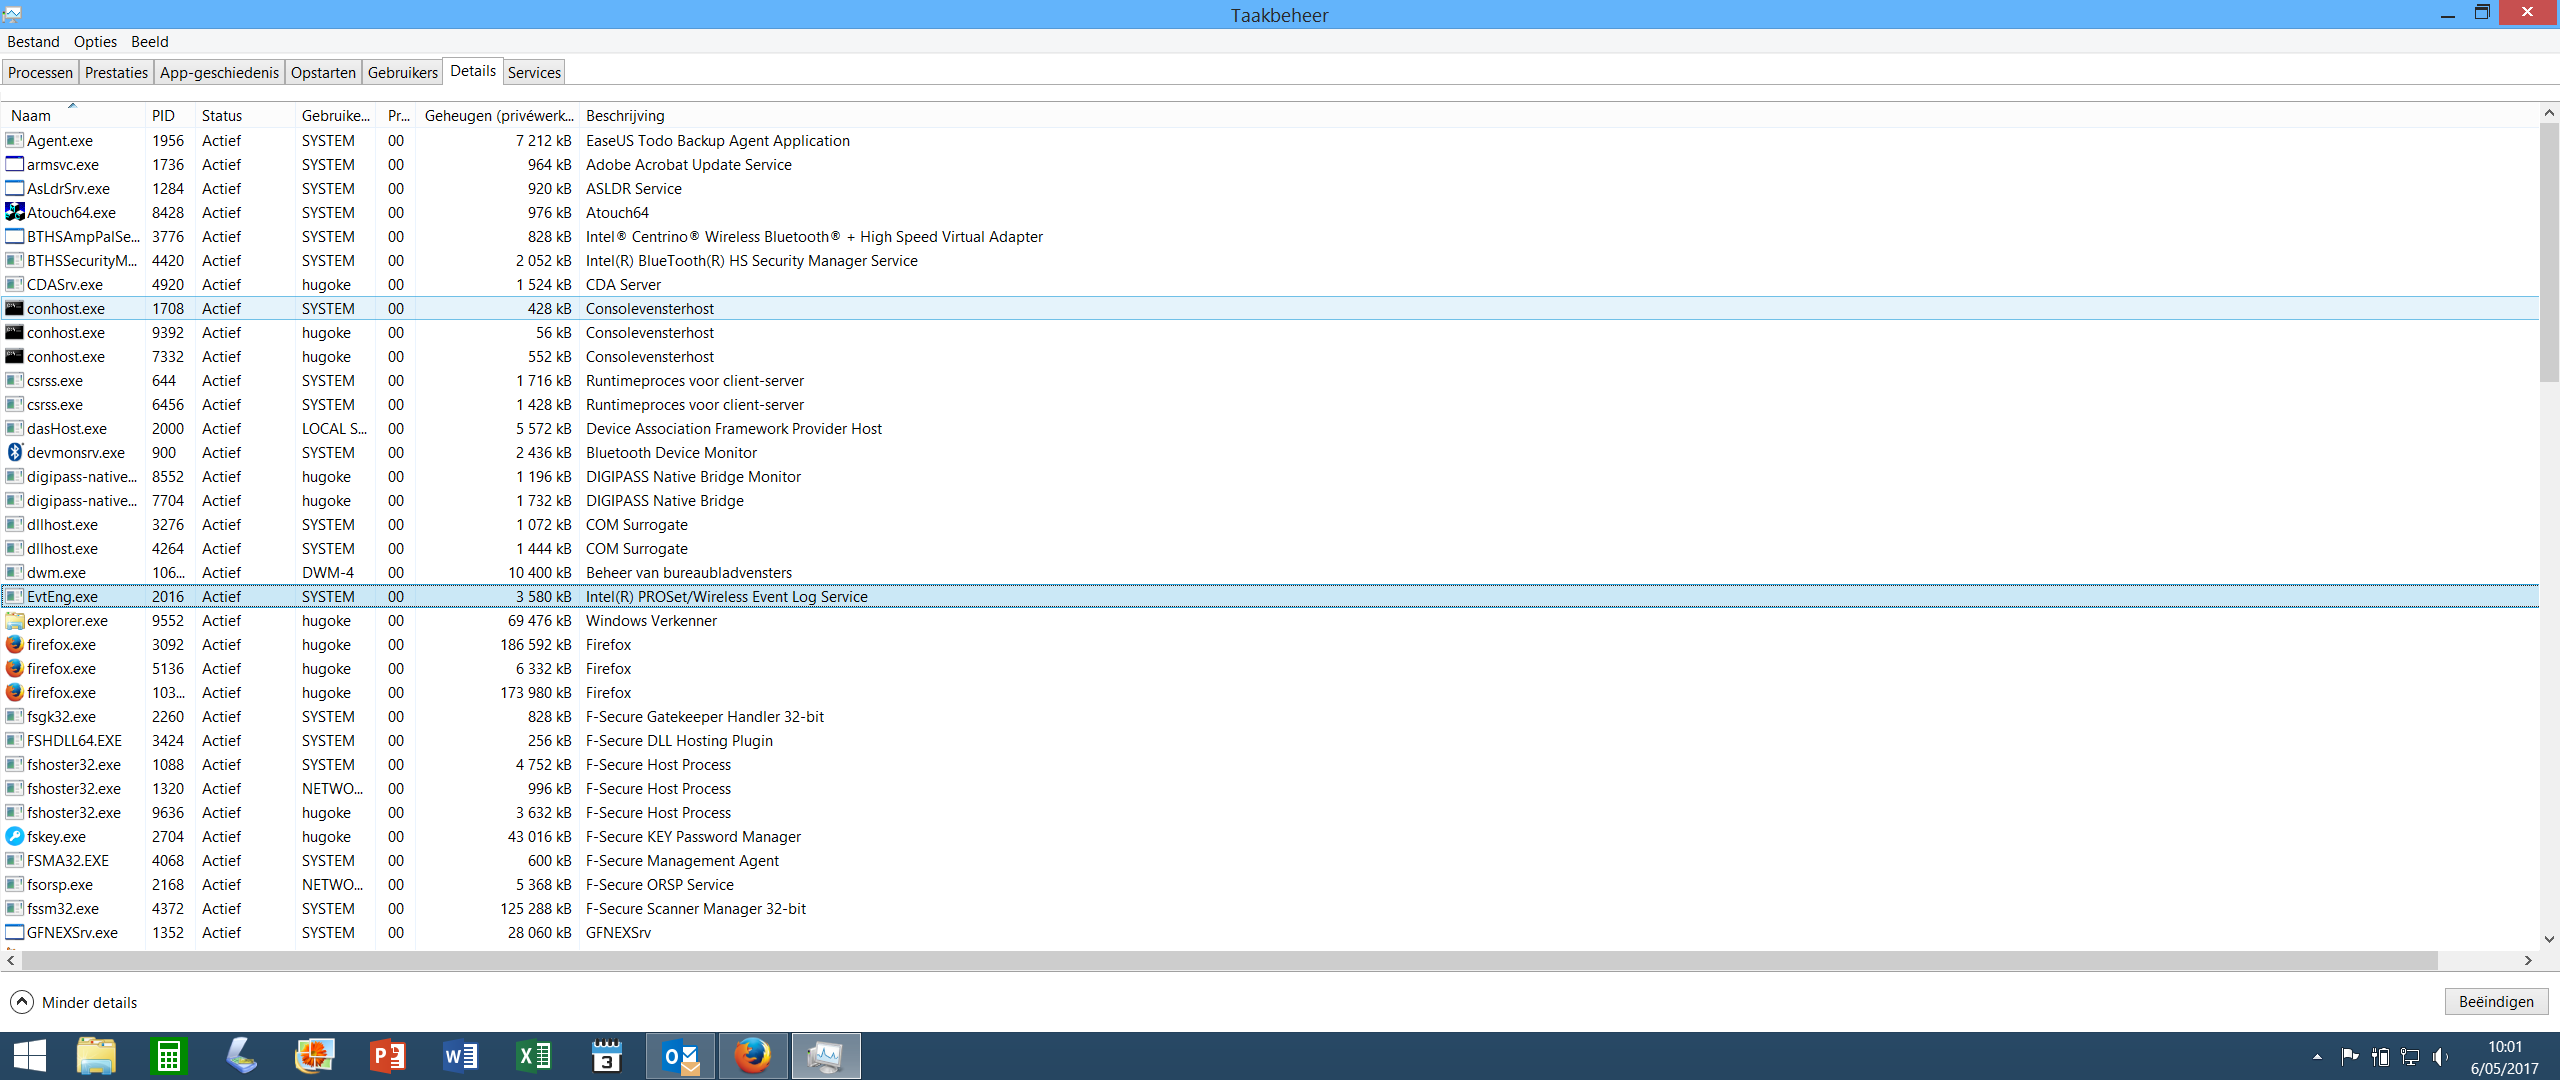Open the Windows Start button

point(30,1056)
